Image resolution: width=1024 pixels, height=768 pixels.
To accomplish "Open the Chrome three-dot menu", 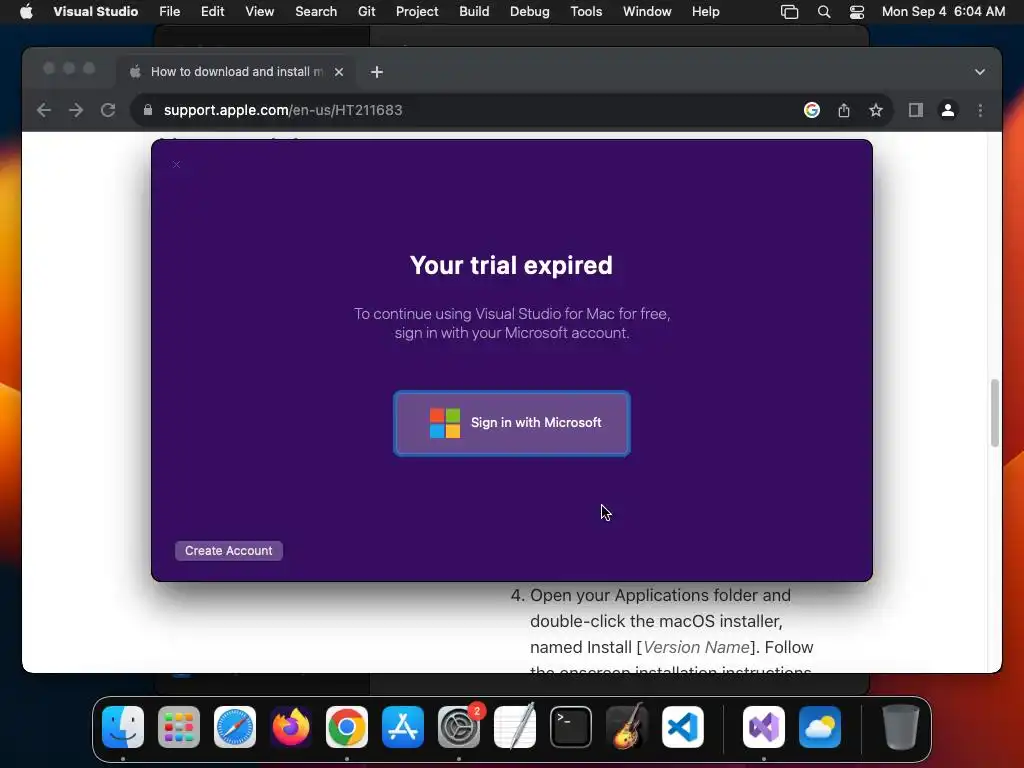I will (980, 110).
